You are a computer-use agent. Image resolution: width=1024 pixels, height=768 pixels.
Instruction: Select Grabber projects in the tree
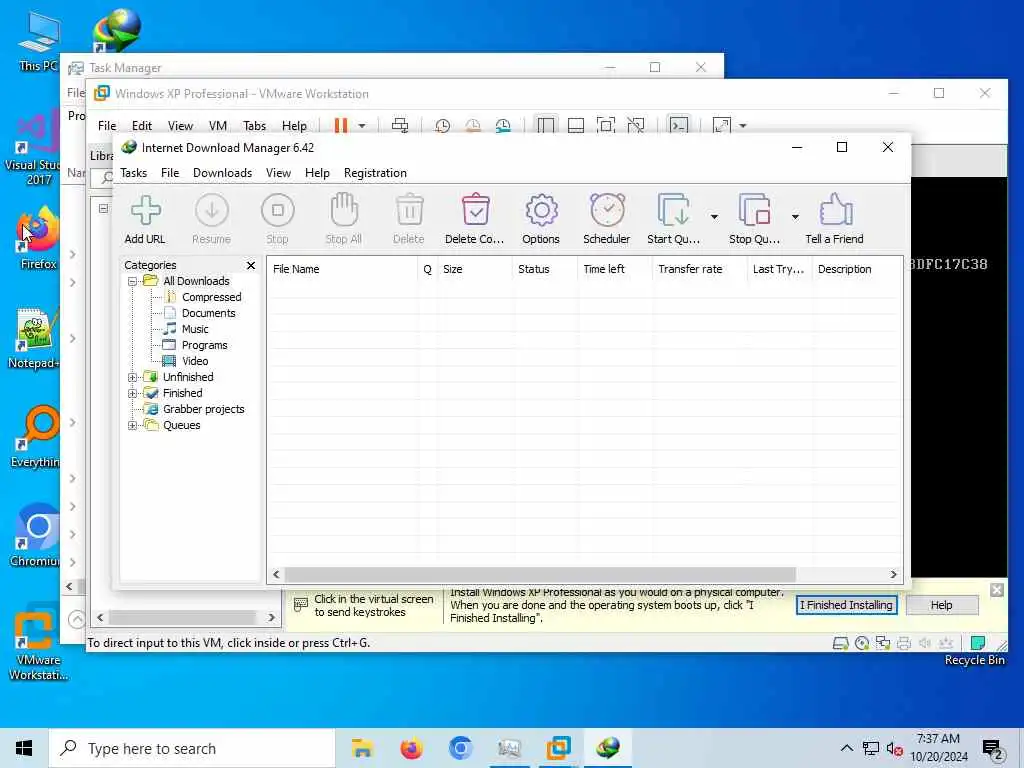pos(203,409)
